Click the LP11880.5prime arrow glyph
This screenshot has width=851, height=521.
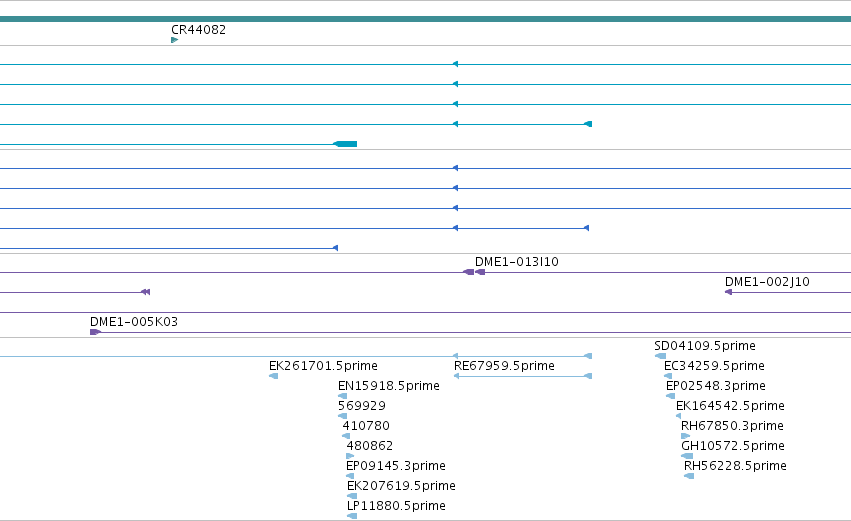(x=352, y=516)
